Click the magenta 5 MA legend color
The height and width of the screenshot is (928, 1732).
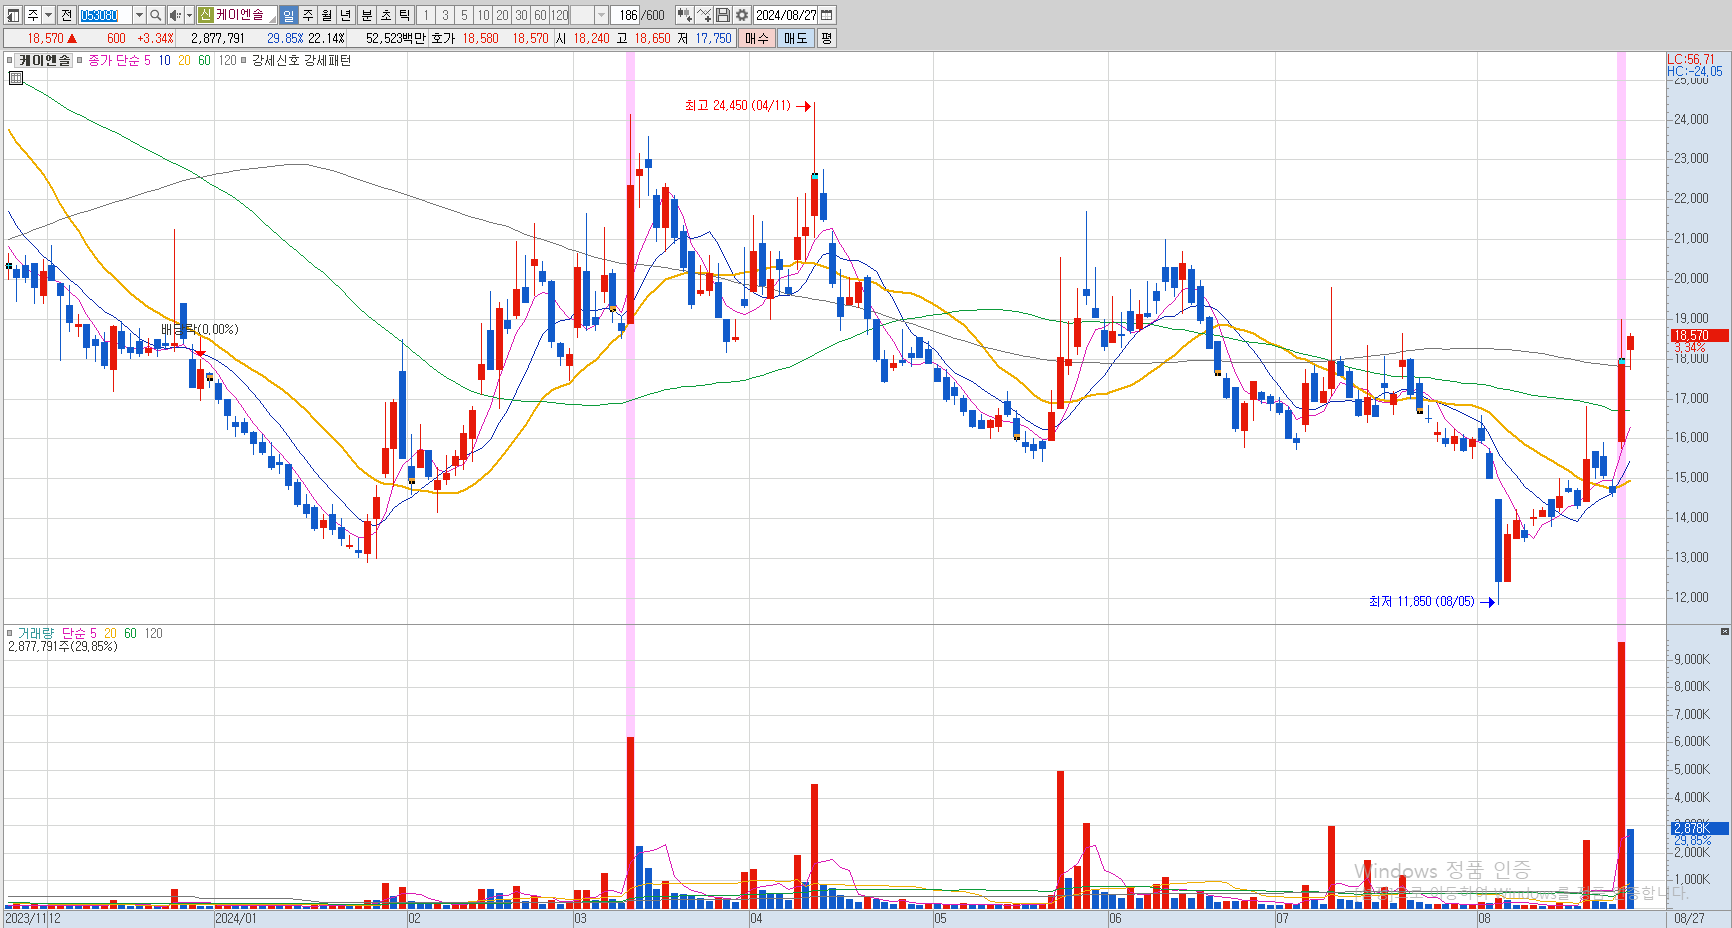[147, 60]
